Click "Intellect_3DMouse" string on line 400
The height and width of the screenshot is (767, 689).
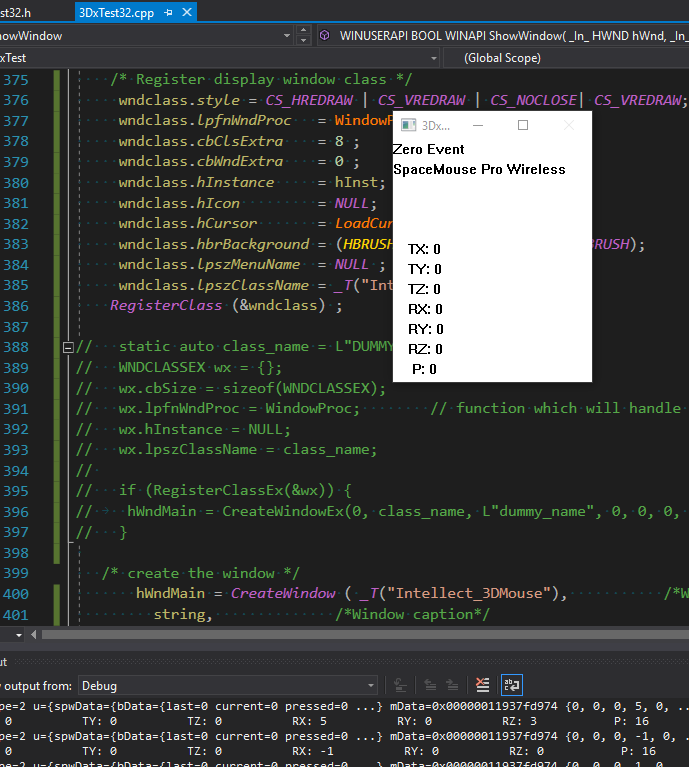coord(468,593)
